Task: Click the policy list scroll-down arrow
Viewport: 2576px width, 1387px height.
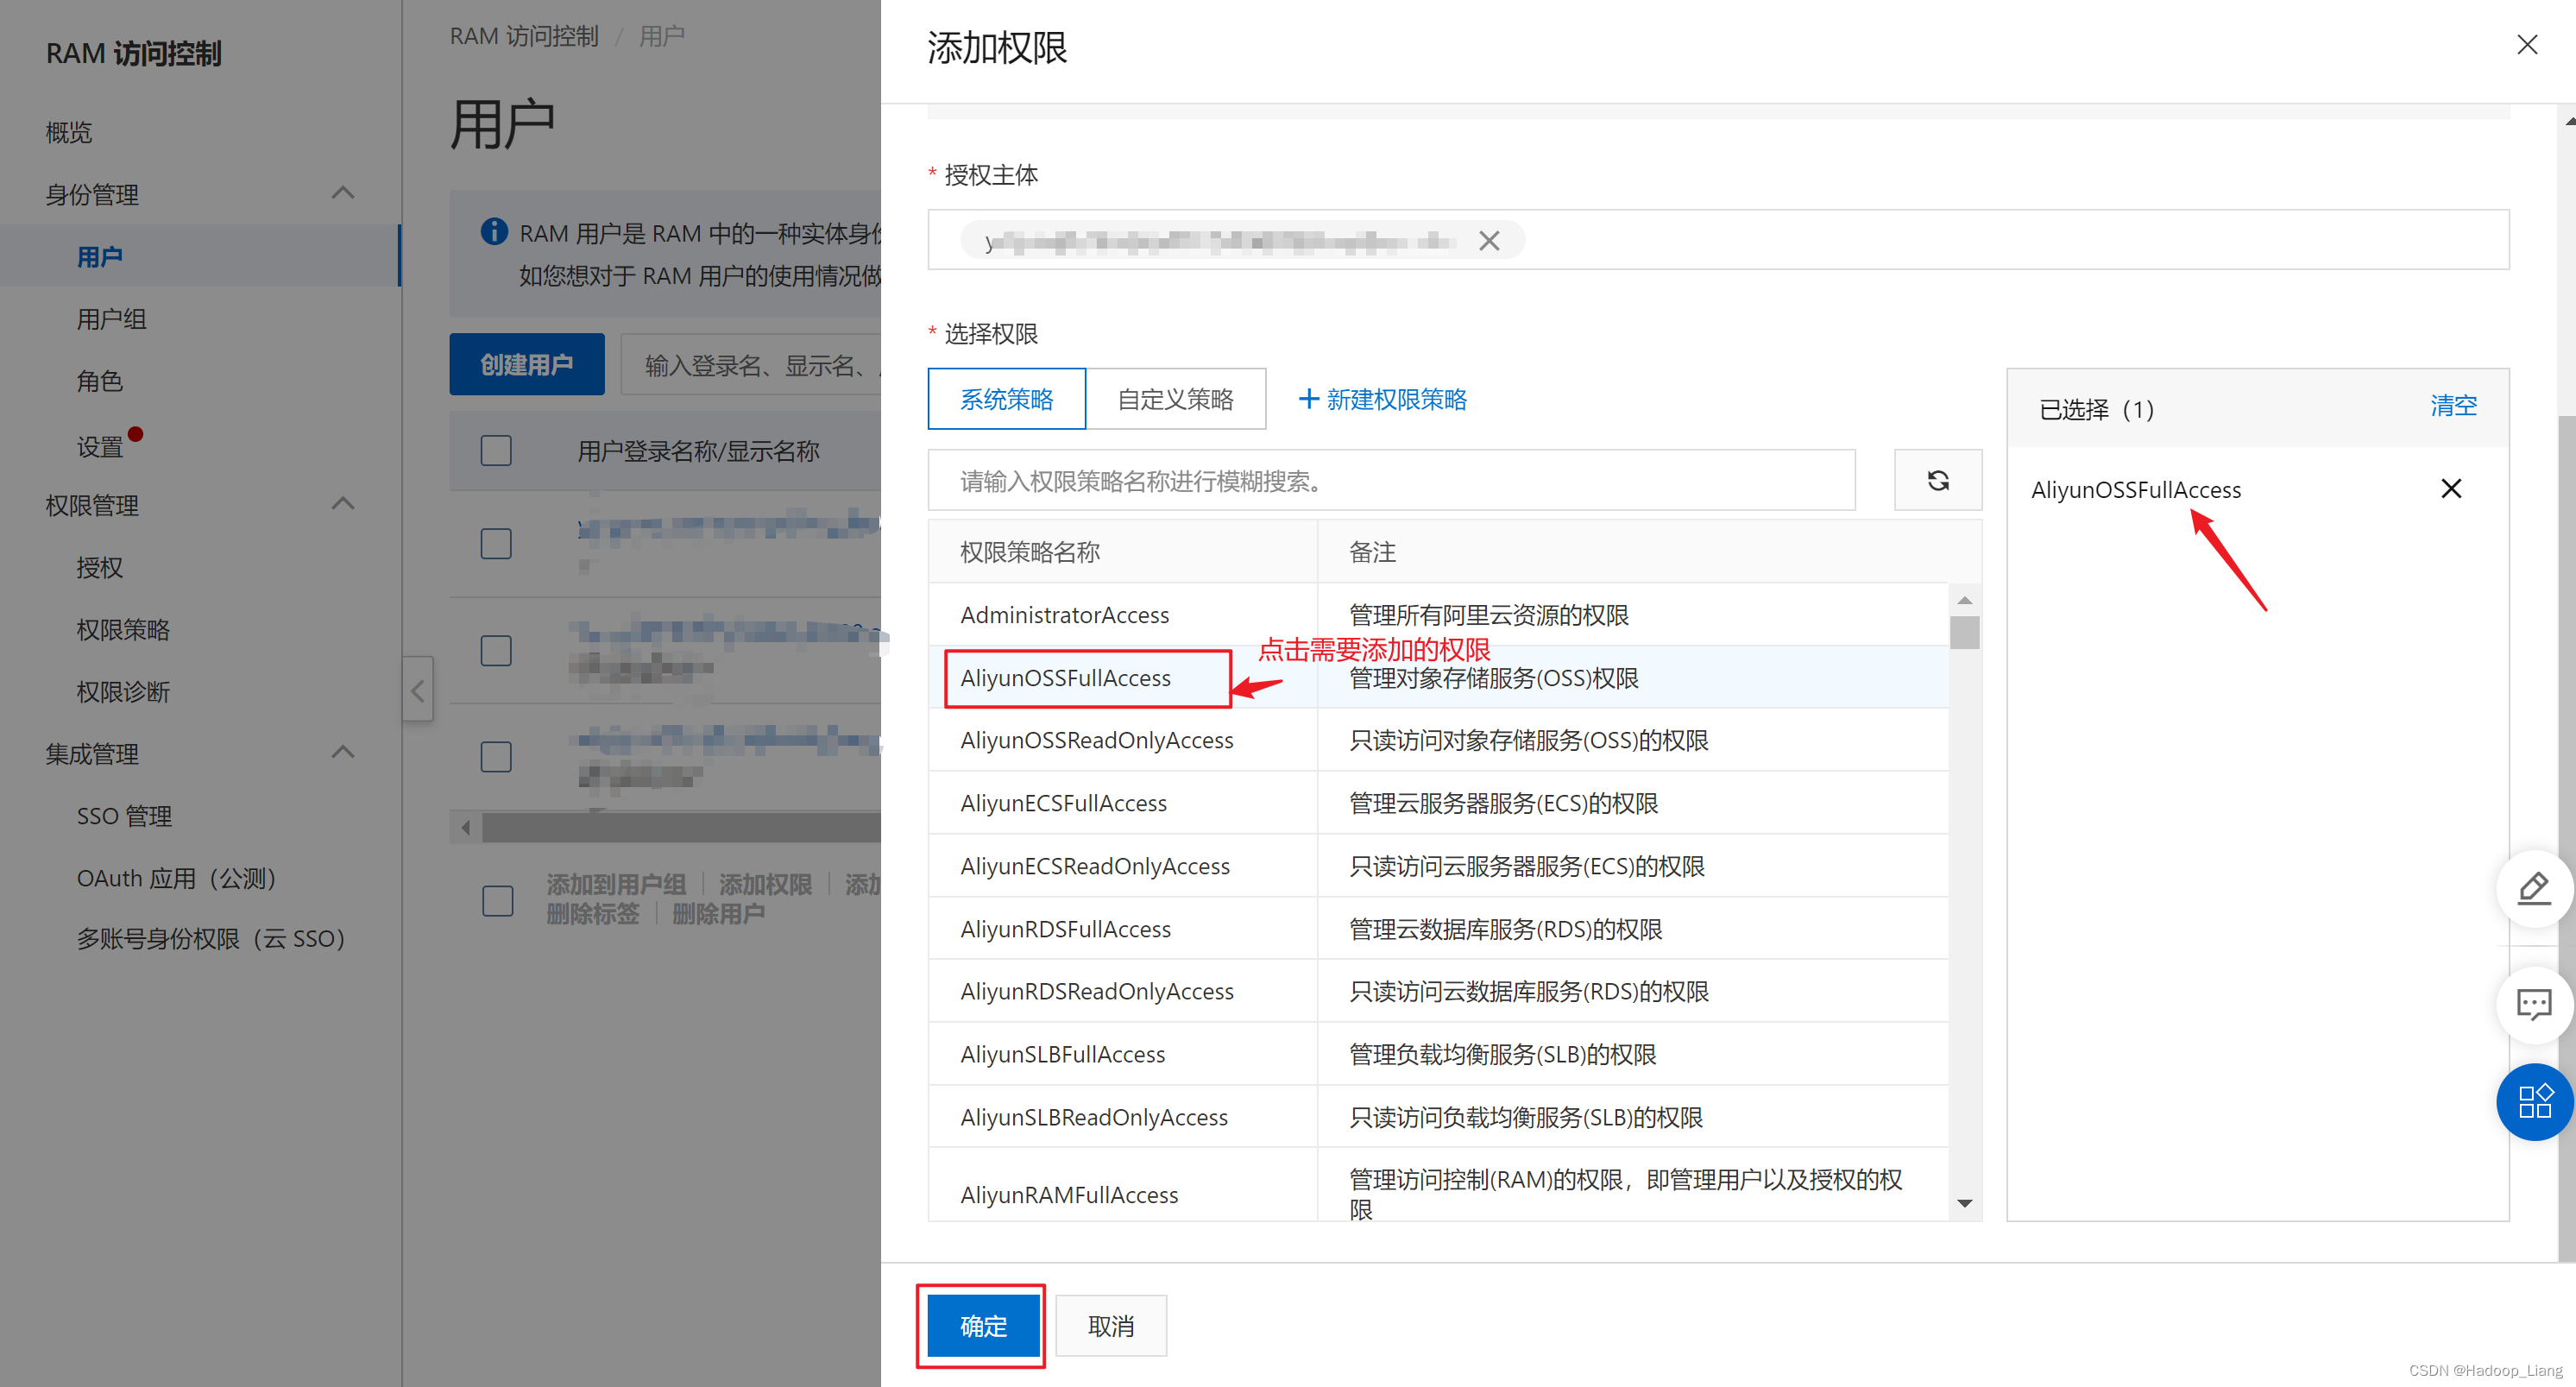Action: (1964, 1203)
